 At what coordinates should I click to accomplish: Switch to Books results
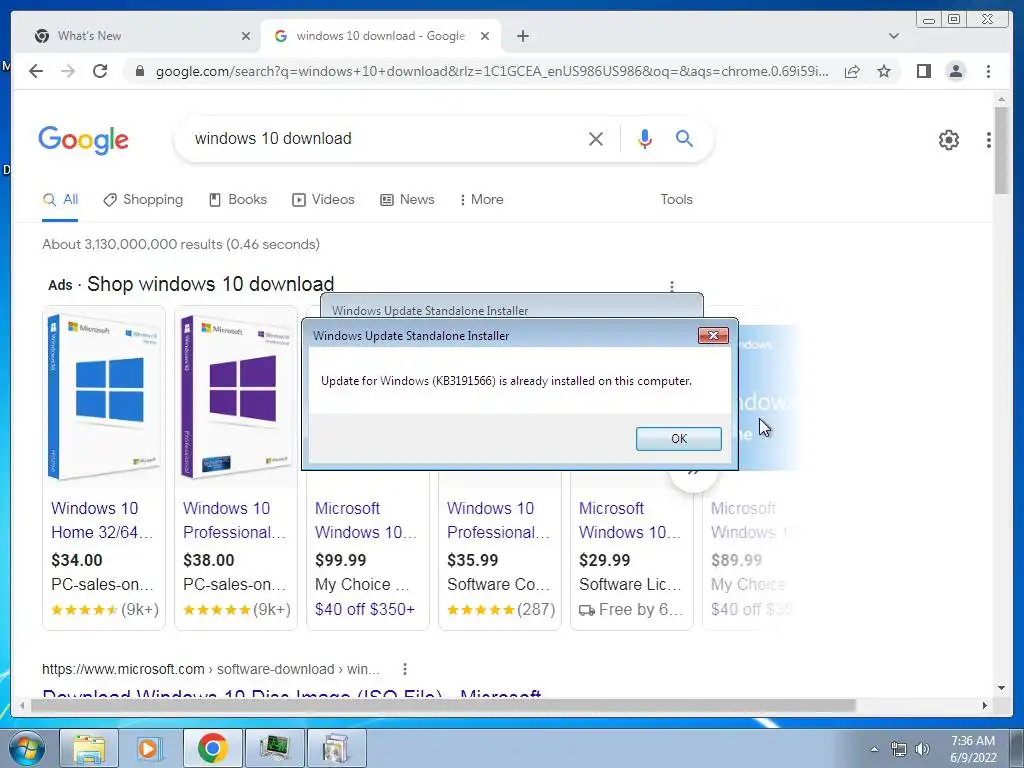pyautogui.click(x=238, y=200)
